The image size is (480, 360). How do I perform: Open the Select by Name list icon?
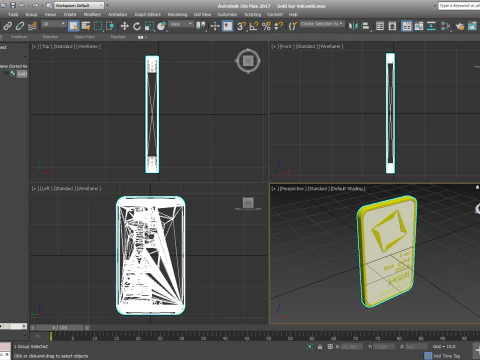tap(86, 26)
